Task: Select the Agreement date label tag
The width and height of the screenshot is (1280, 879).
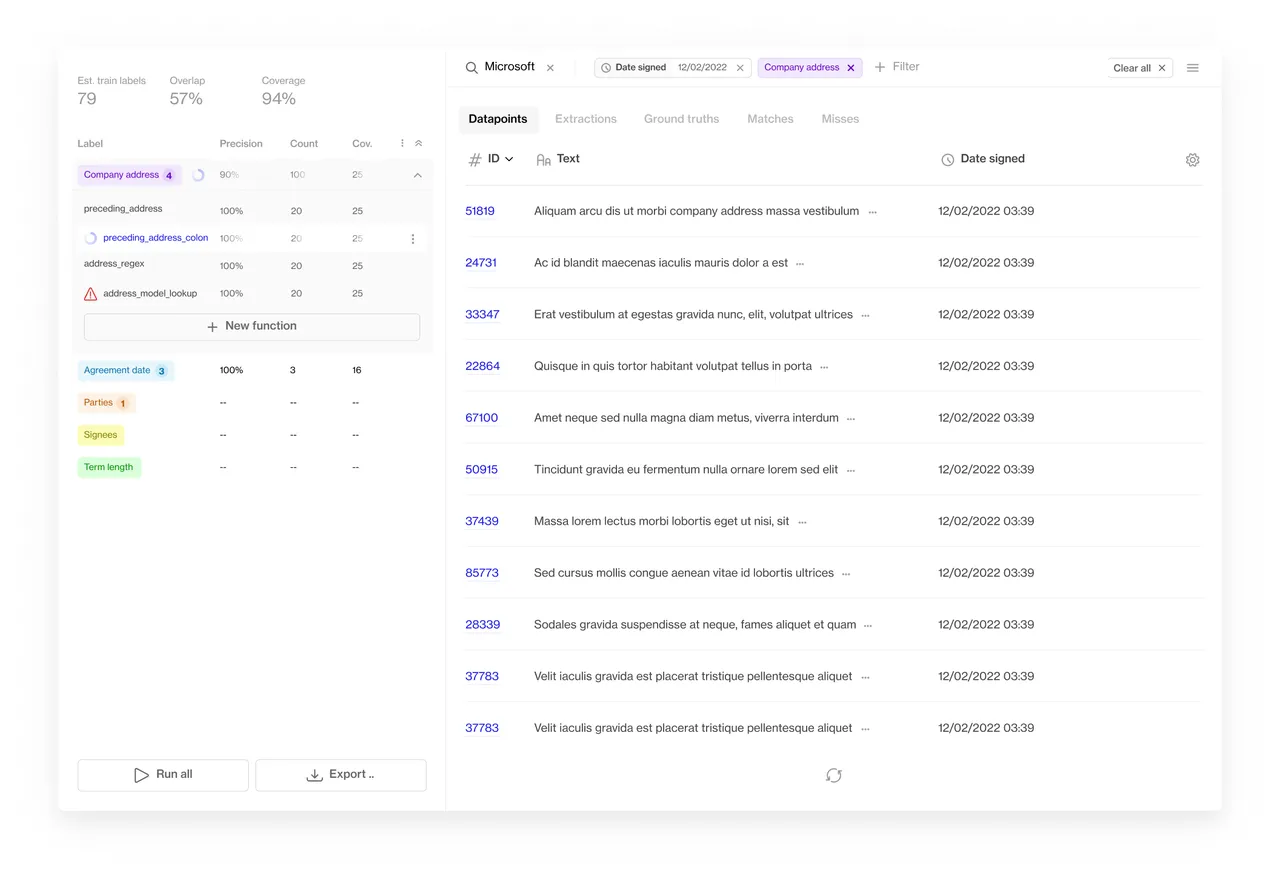Action: tap(126, 371)
